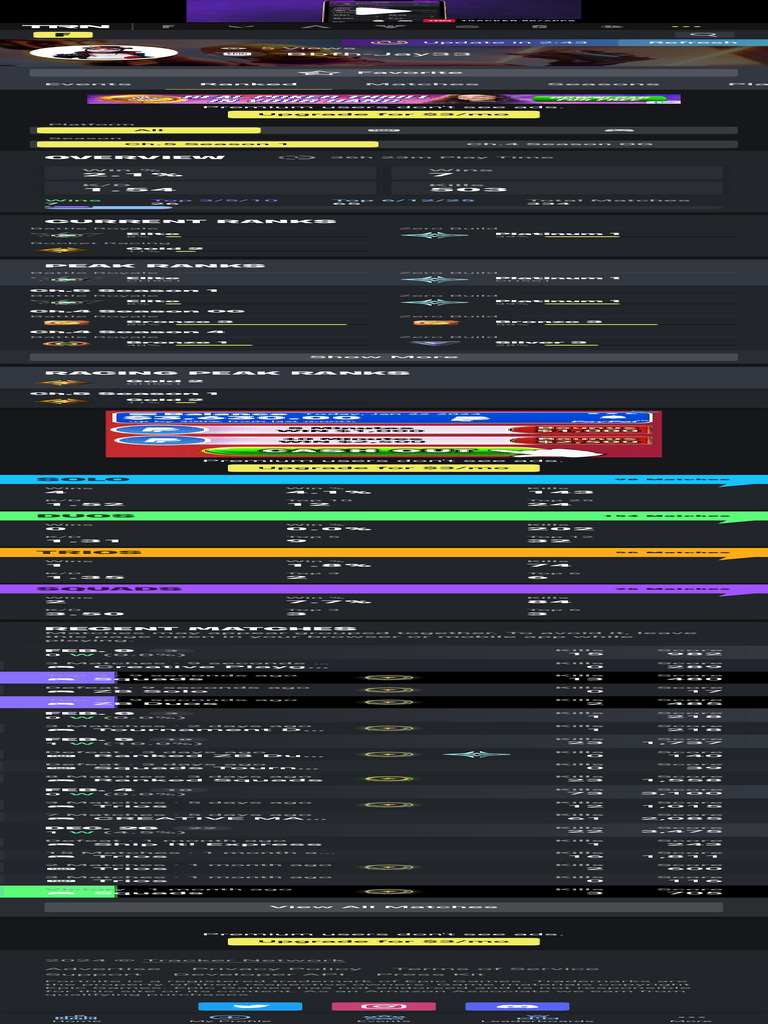The height and width of the screenshot is (1024, 768).
Task: Open the Creative Playg... match row
Action: point(384,665)
